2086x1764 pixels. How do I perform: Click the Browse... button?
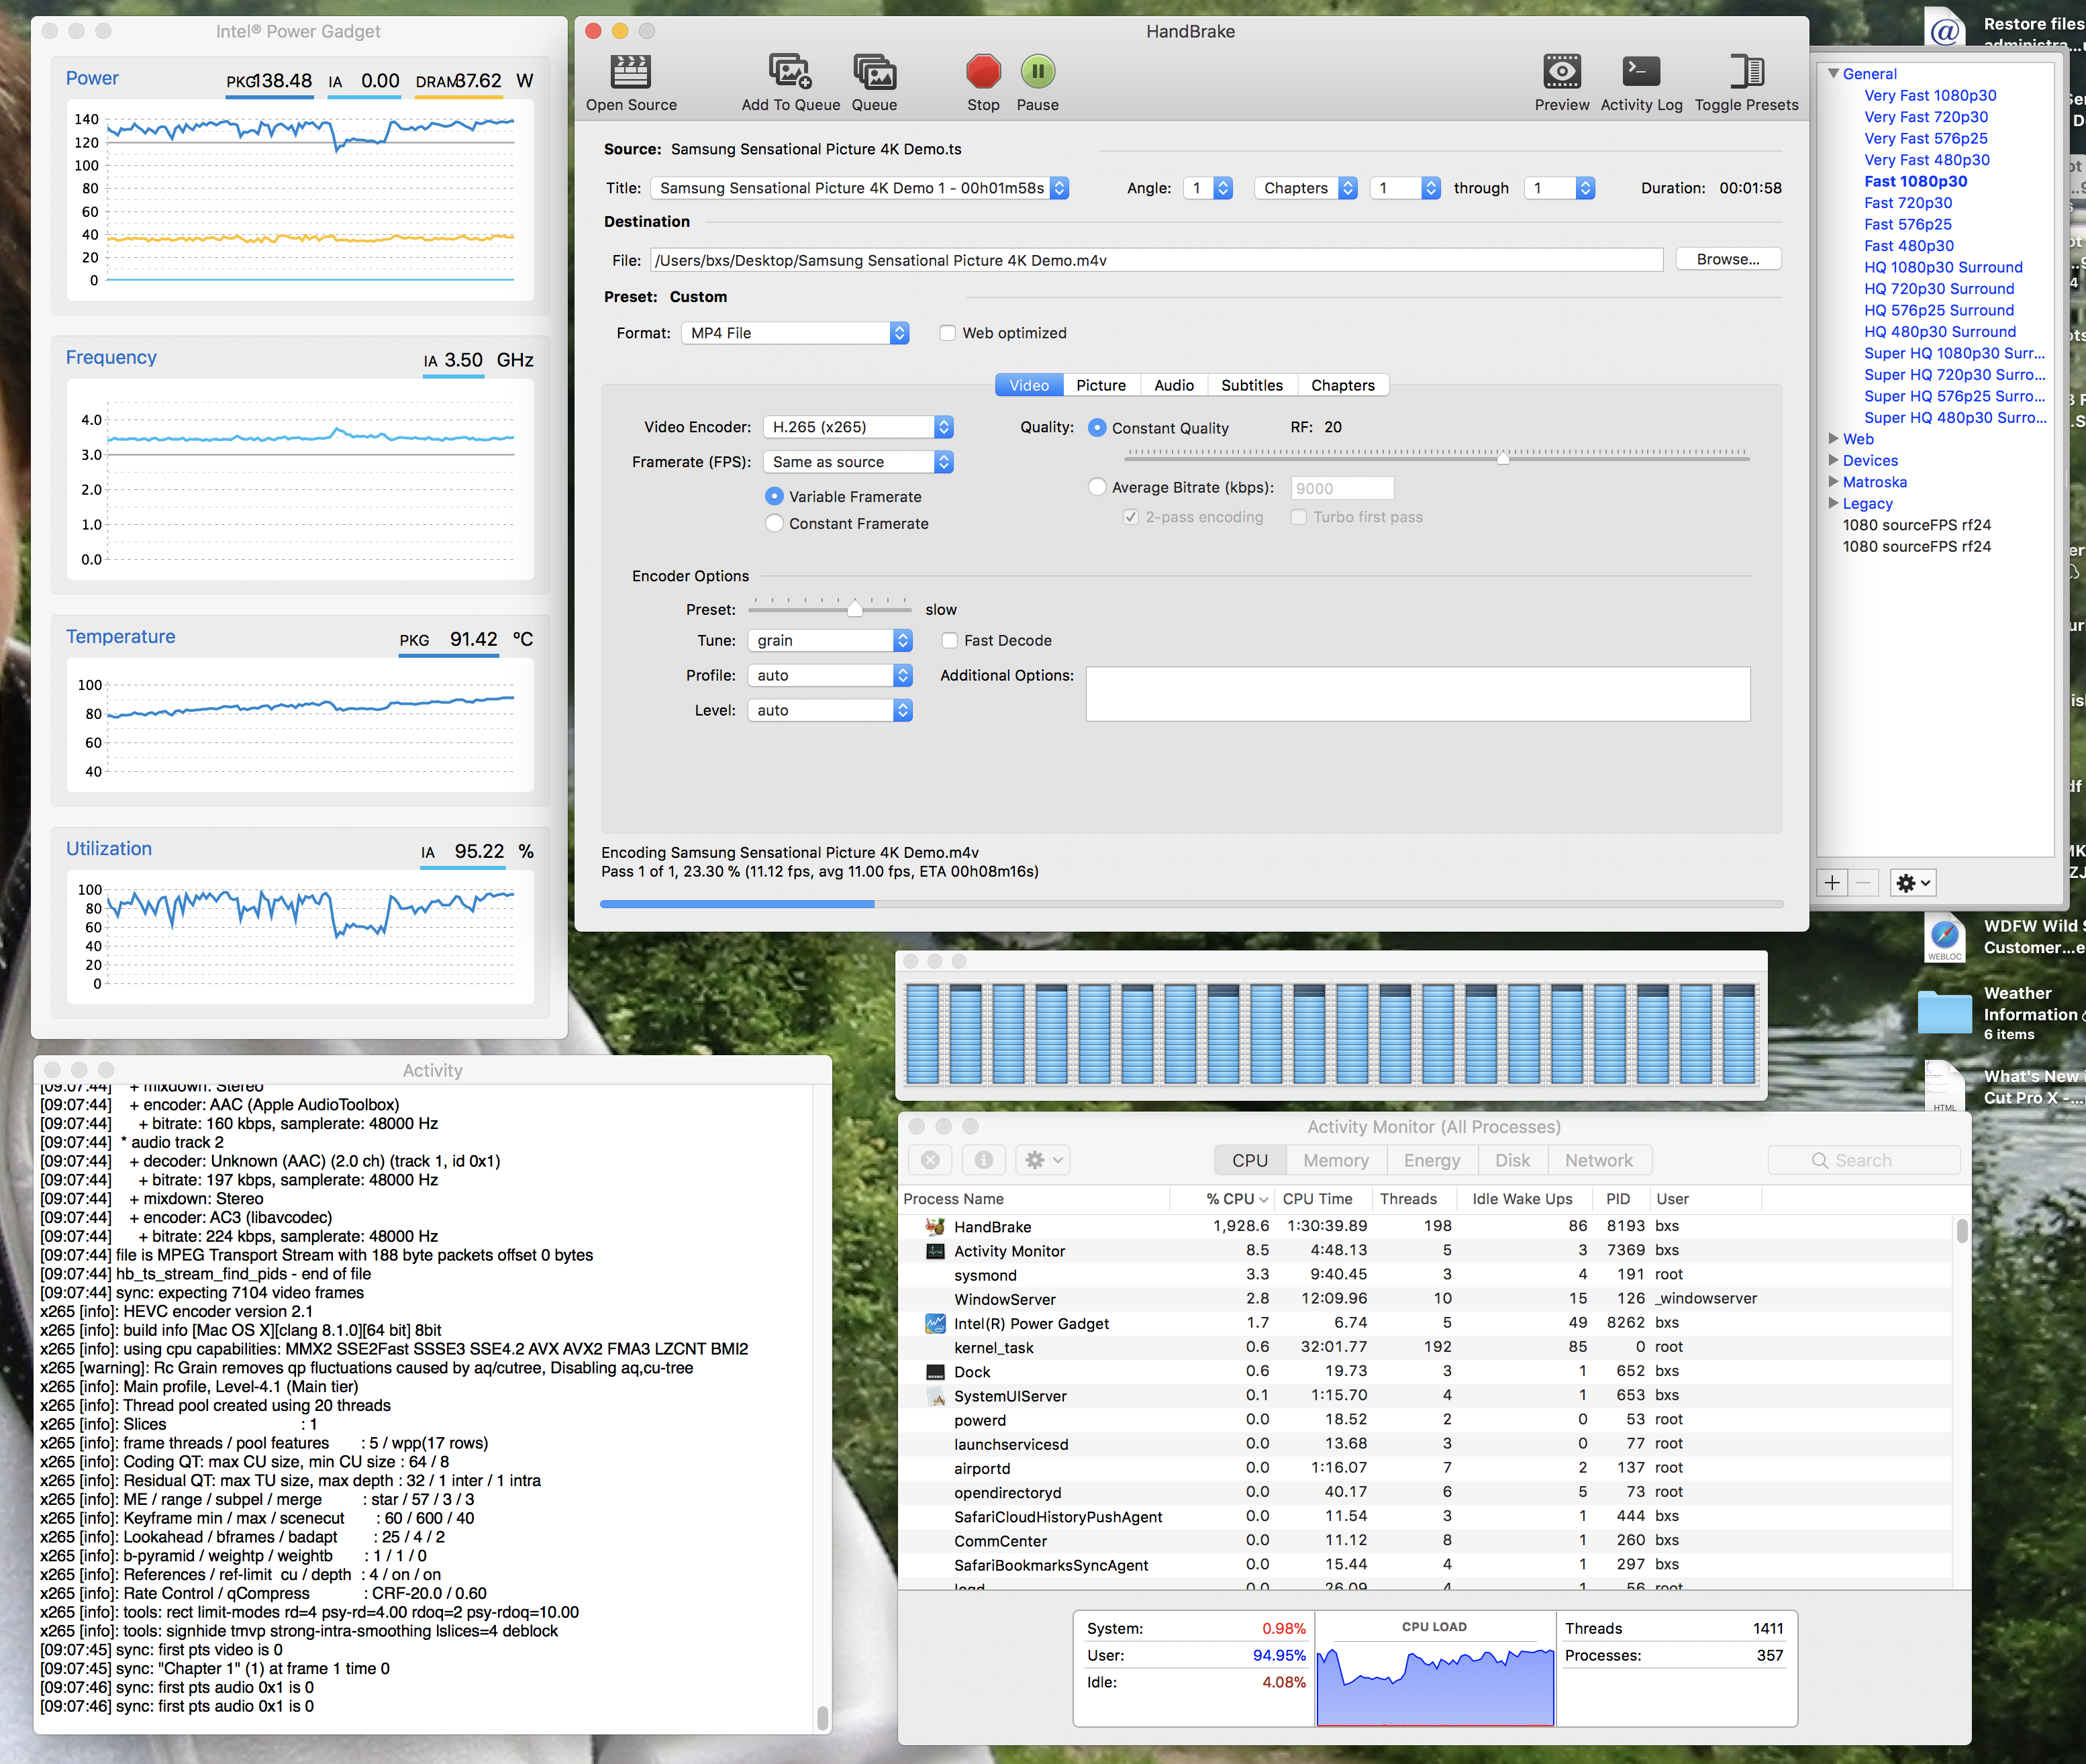point(1727,259)
